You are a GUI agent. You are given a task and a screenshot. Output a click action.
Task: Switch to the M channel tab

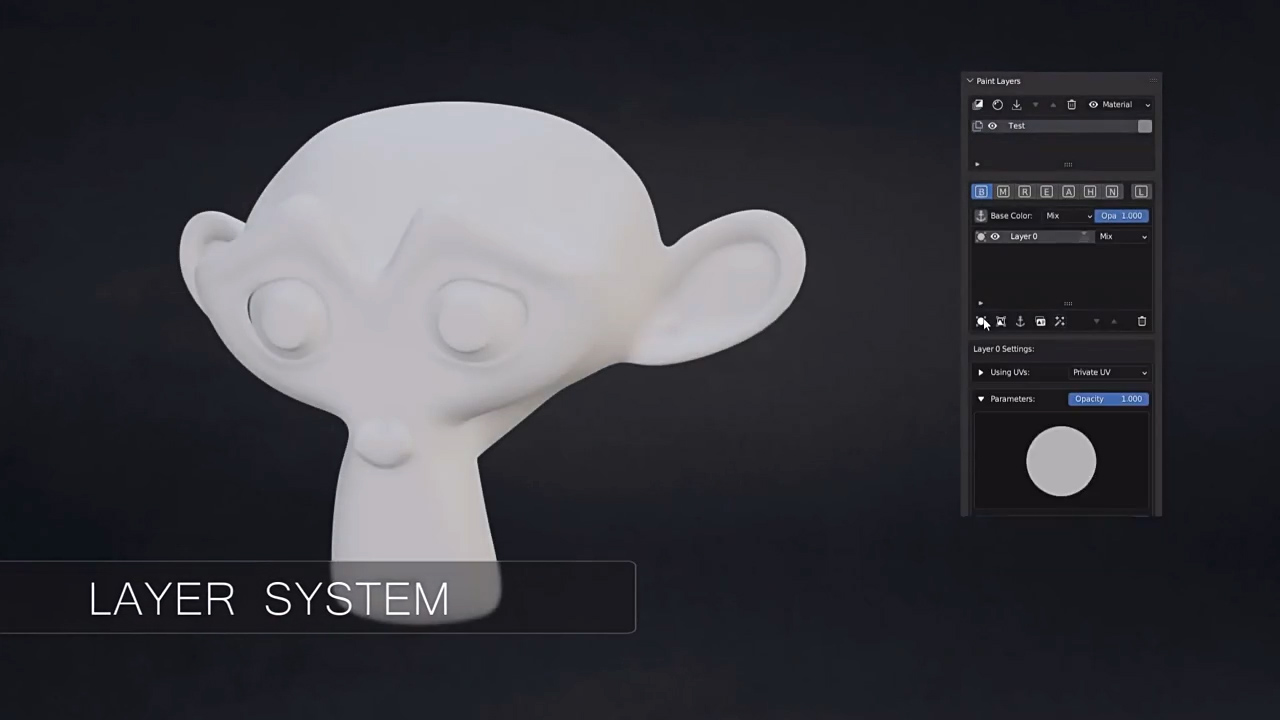[x=1003, y=192]
